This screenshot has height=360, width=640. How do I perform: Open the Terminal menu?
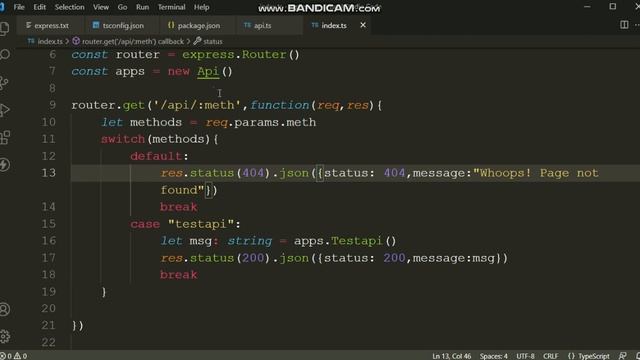pos(171,7)
